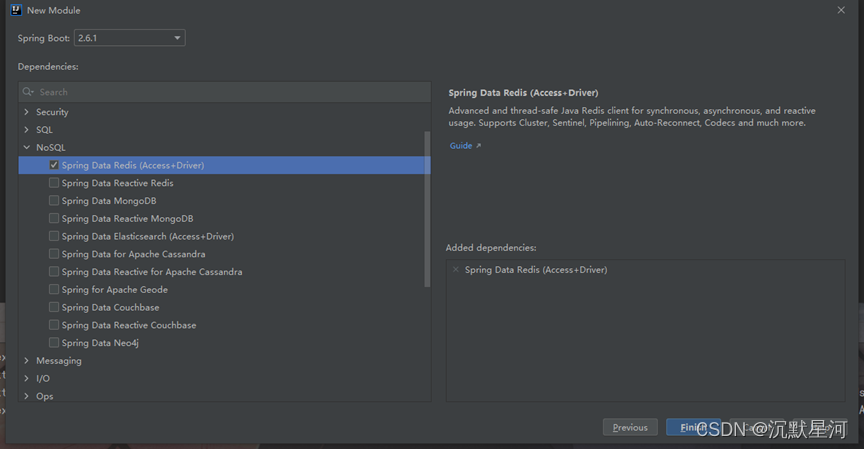Check Spring Data Neo4j

53,343
